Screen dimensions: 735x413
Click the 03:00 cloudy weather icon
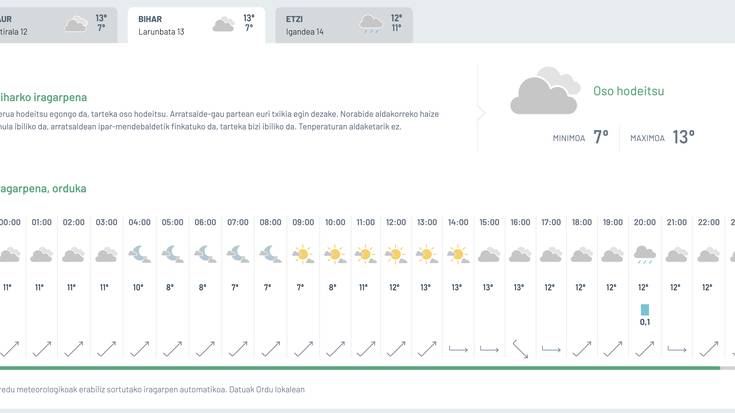pyautogui.click(x=106, y=255)
